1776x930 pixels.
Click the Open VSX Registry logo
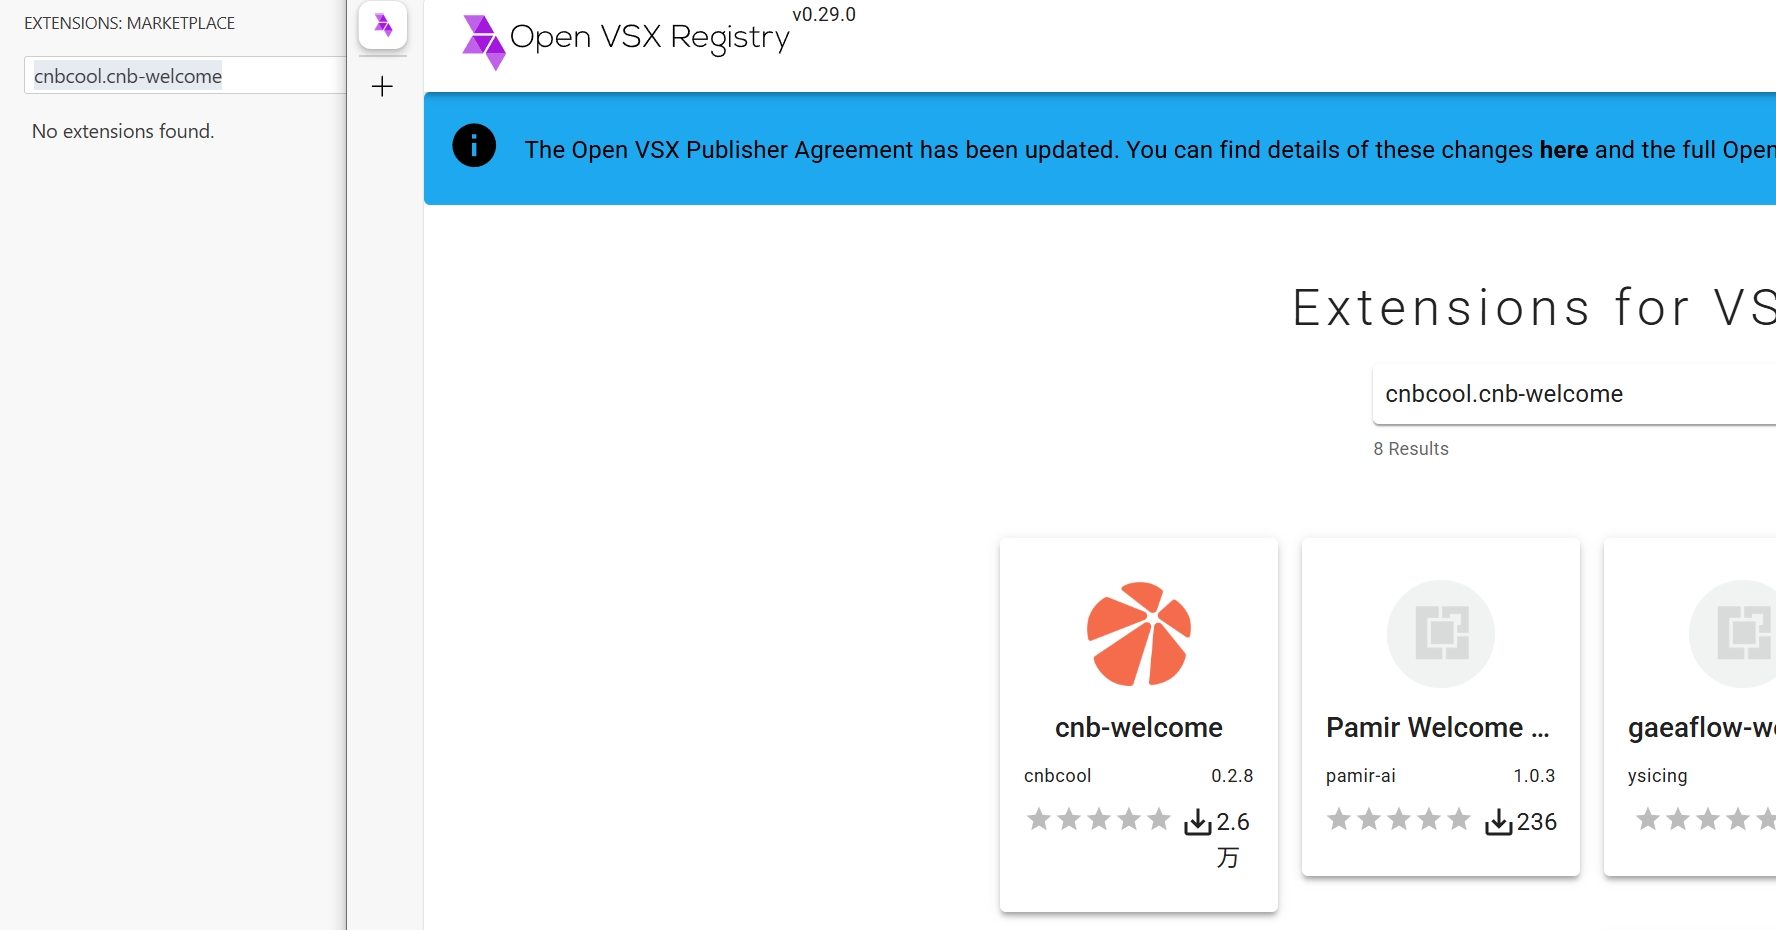click(x=484, y=42)
